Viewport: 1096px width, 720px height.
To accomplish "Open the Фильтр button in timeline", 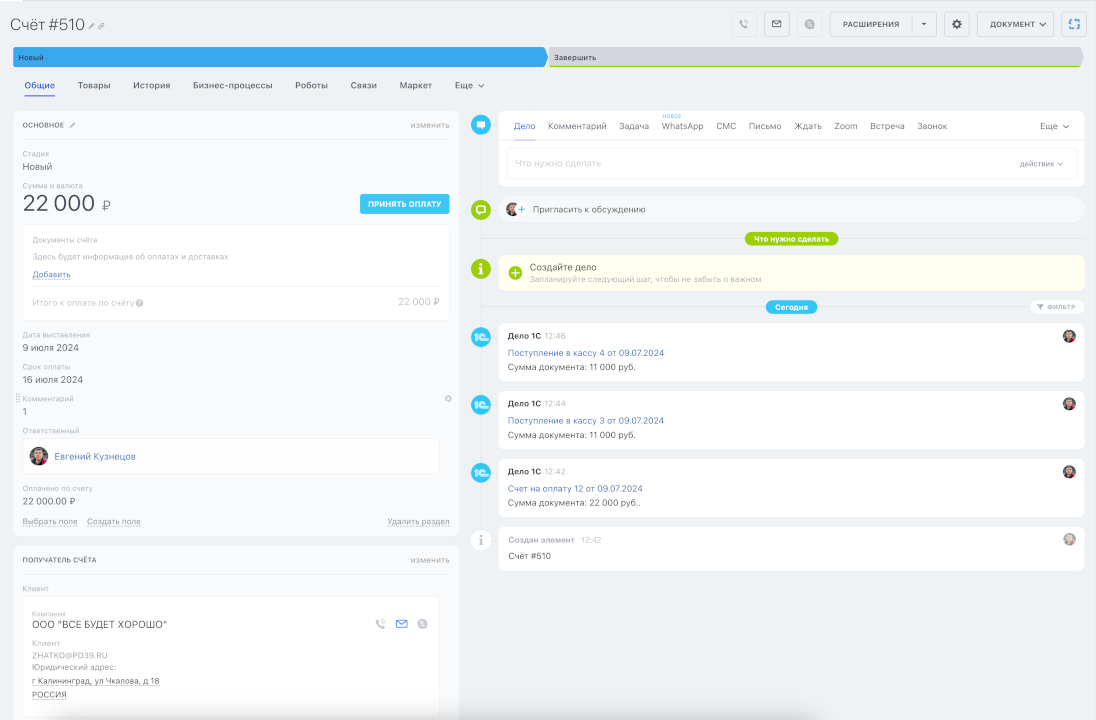I will pyautogui.click(x=1057, y=307).
